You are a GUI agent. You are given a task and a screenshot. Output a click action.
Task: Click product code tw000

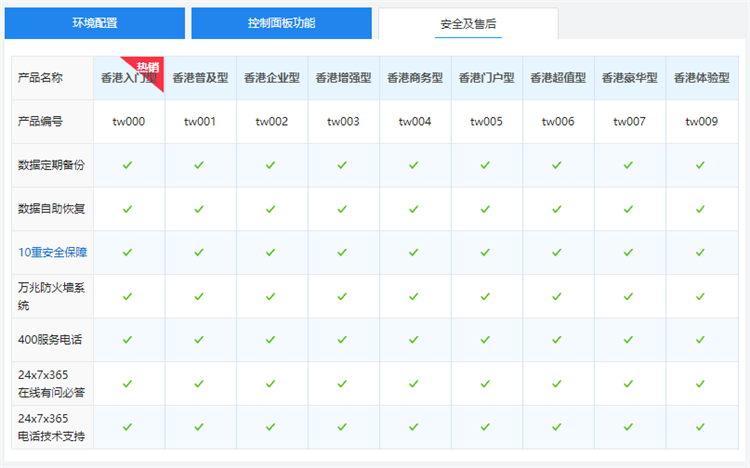128,122
